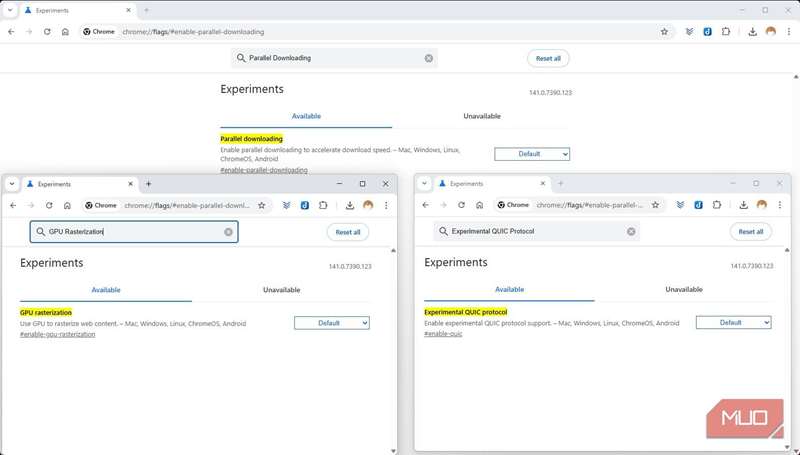The width and height of the screenshot is (800, 455).
Task: Switch to the Unavailable tab in the top window
Action: [x=481, y=116]
